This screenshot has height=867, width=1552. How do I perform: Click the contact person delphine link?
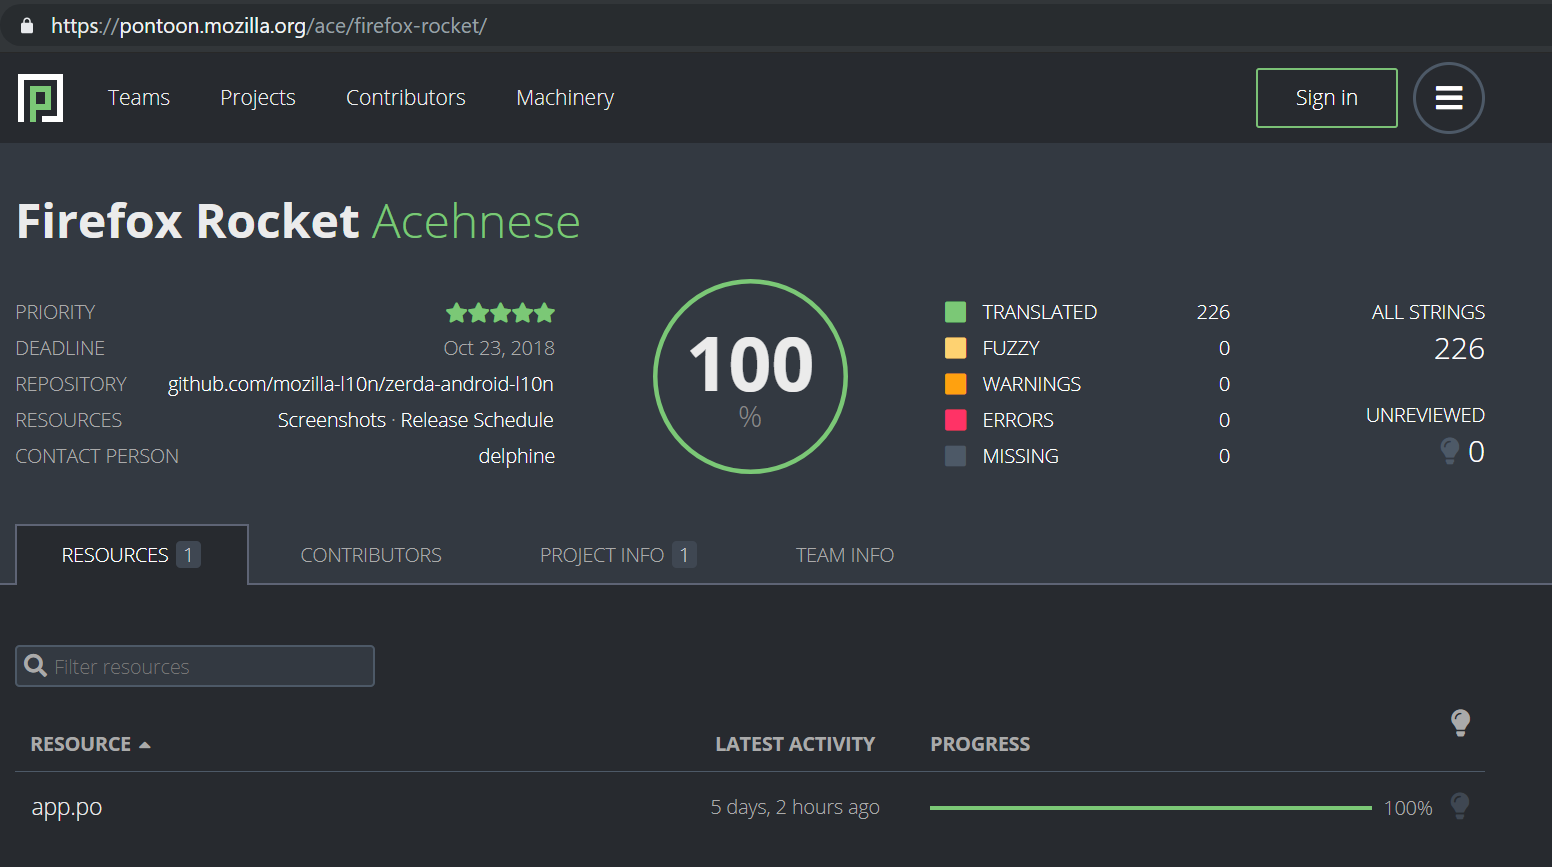point(516,456)
